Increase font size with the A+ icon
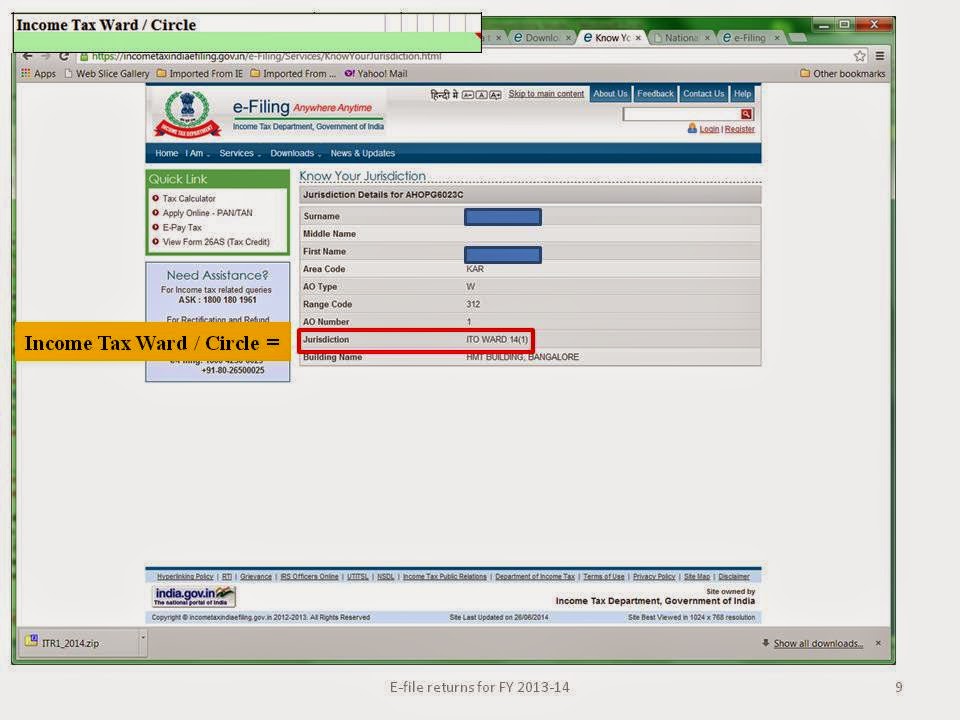Screen dimensions: 960x720 coord(495,94)
